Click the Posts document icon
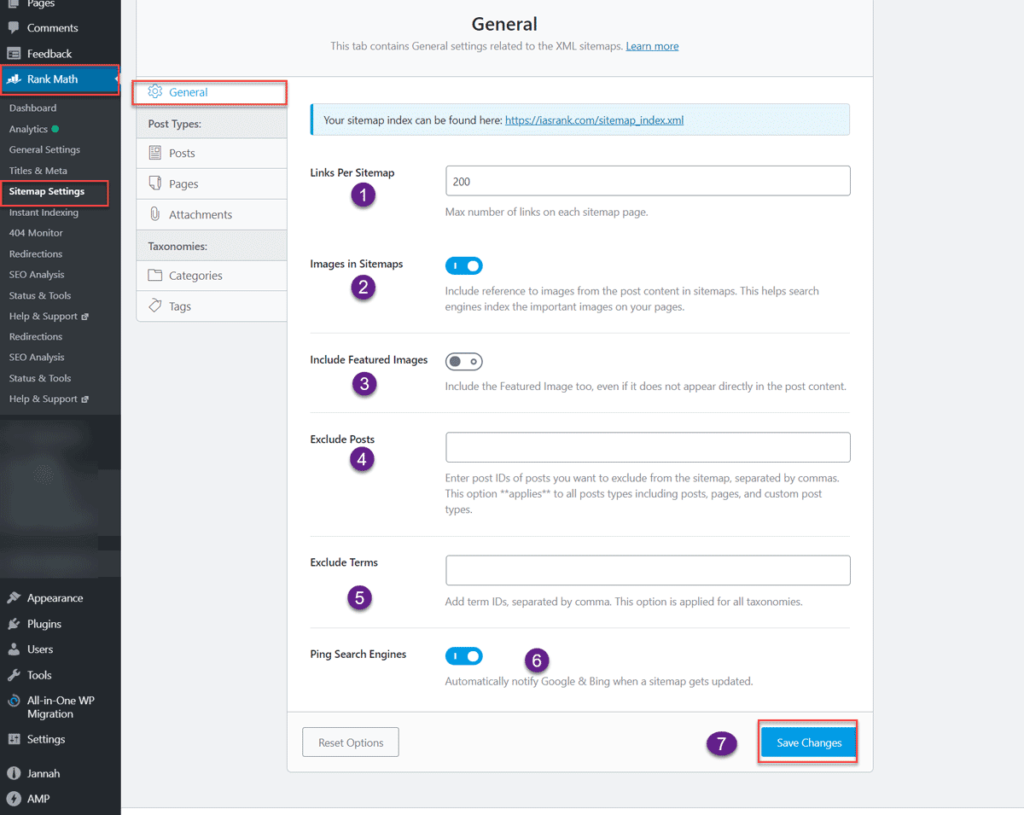Screen dimensions: 1024x815 pyautogui.click(x=155, y=153)
